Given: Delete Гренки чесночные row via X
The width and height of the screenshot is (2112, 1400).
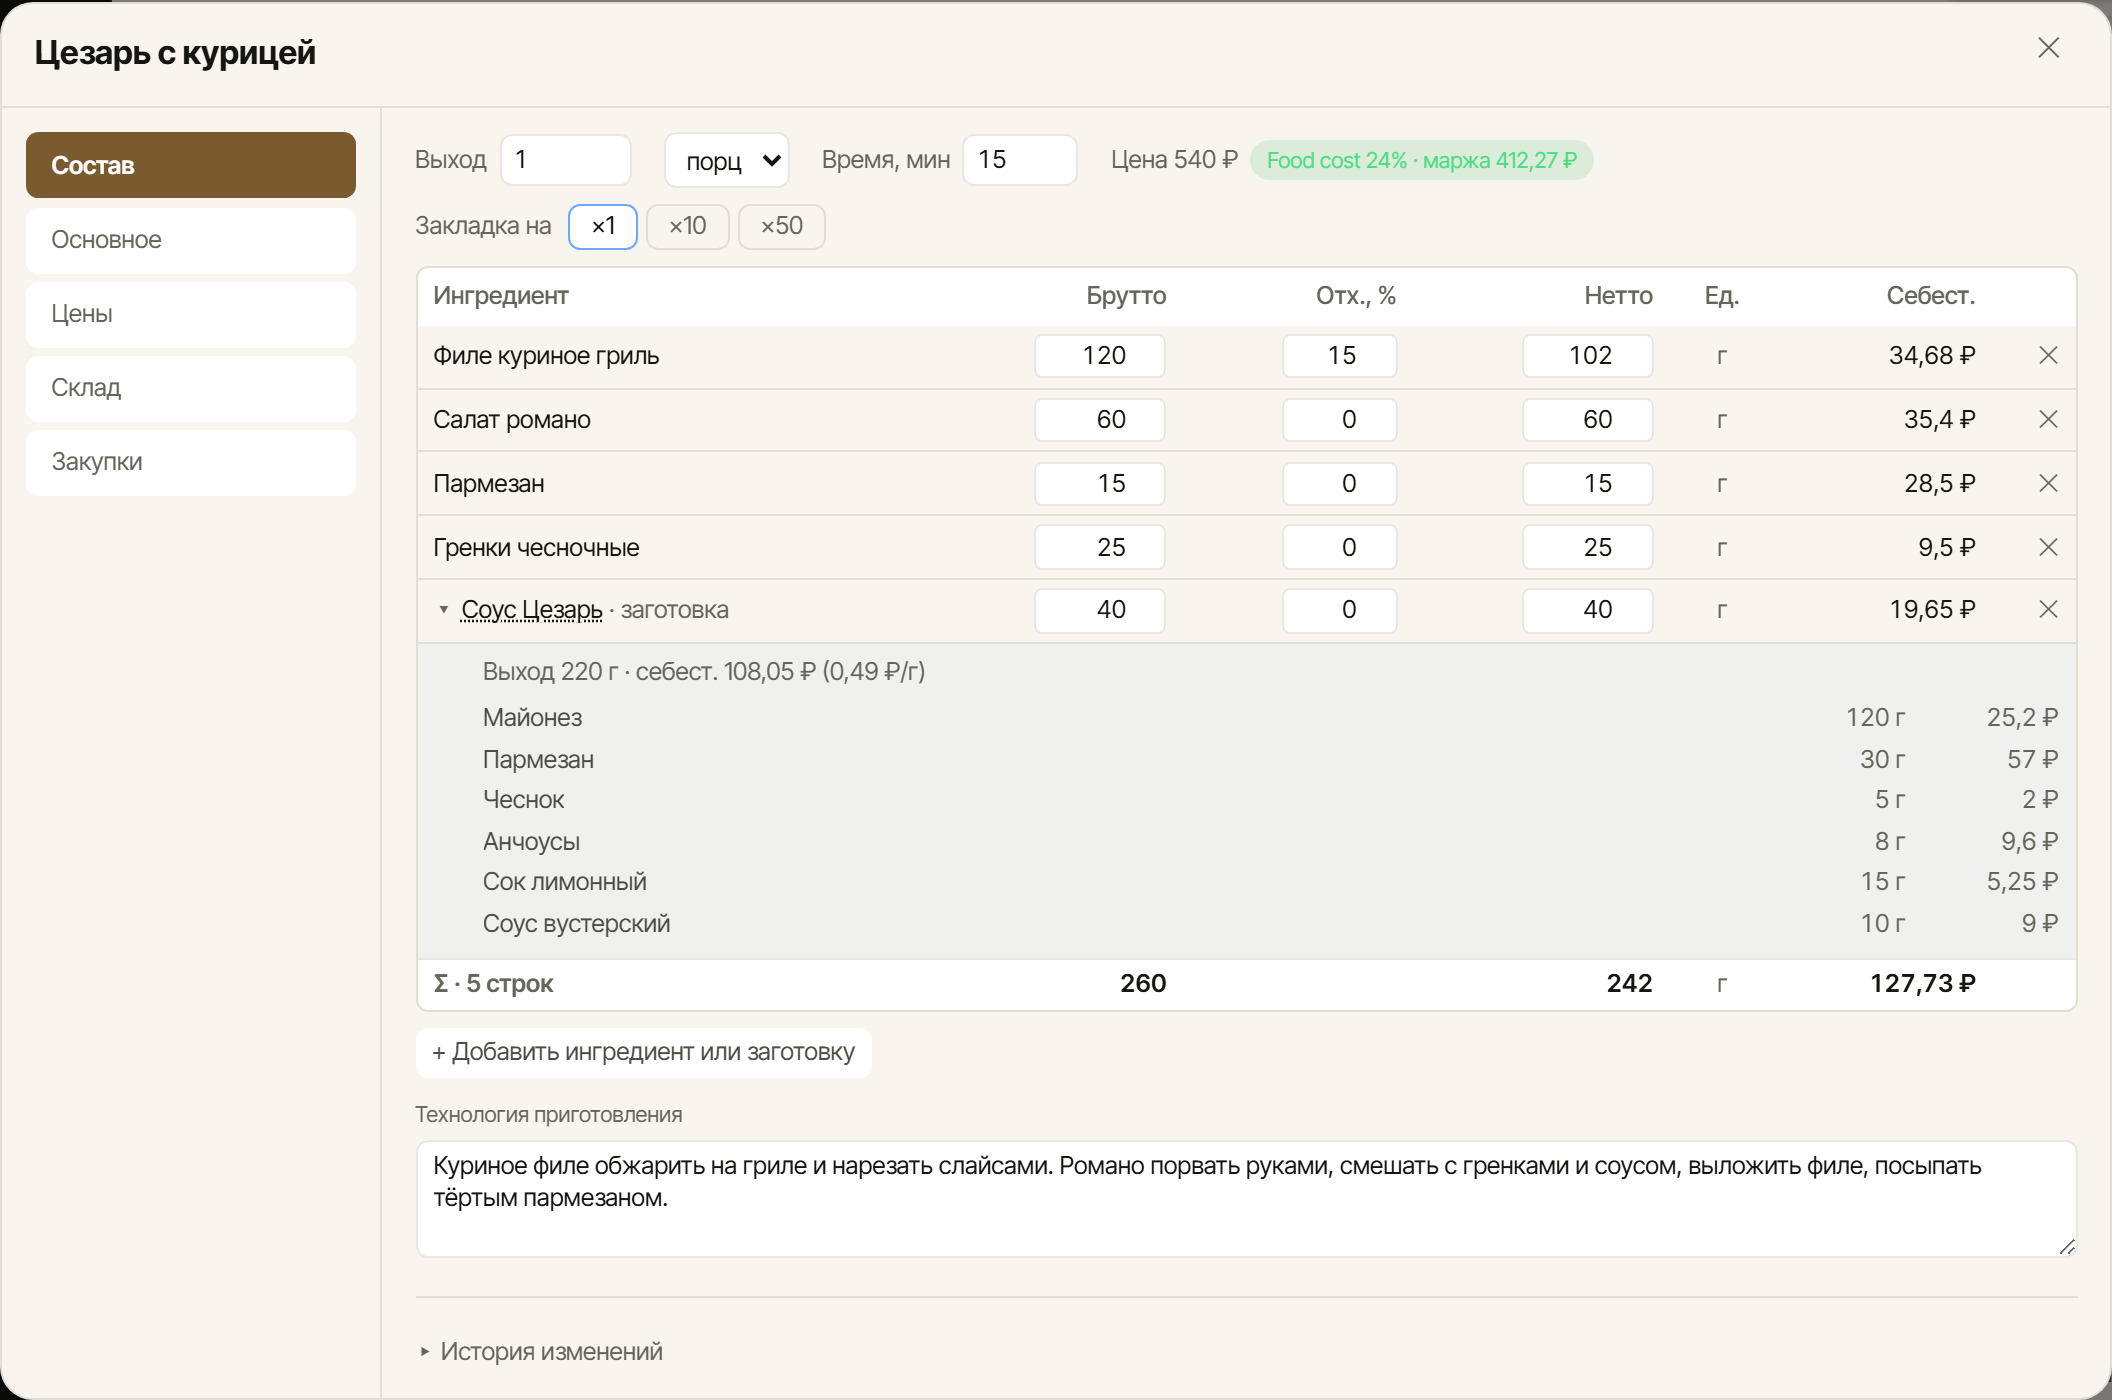Looking at the screenshot, I should tap(2048, 548).
